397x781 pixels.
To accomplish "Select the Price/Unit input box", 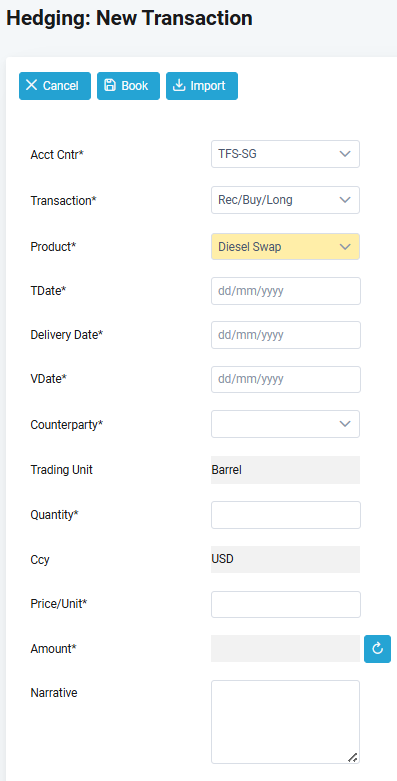I will point(286,604).
